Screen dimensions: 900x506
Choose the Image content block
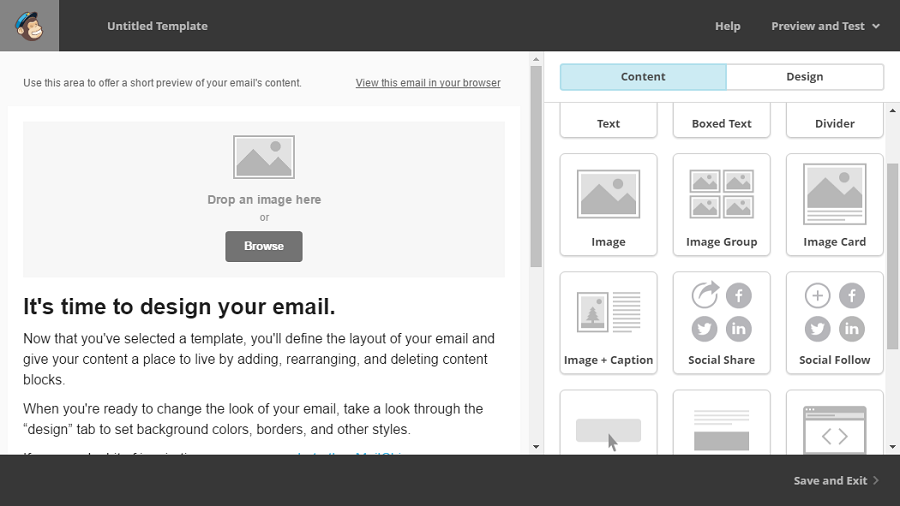coord(608,205)
